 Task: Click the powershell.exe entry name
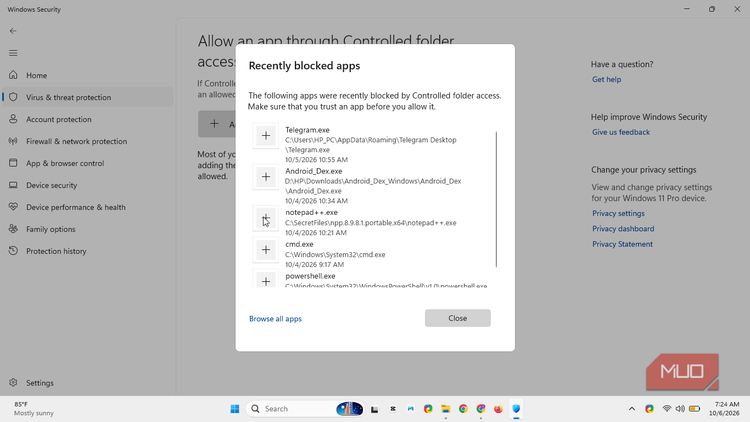pos(310,276)
